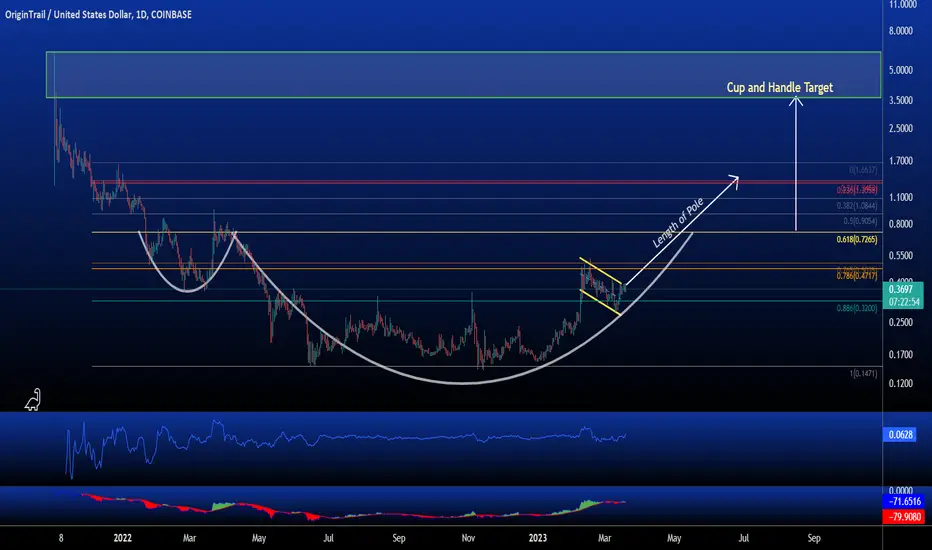Click the 0.1200 price axis label

pyautogui.click(x=900, y=384)
